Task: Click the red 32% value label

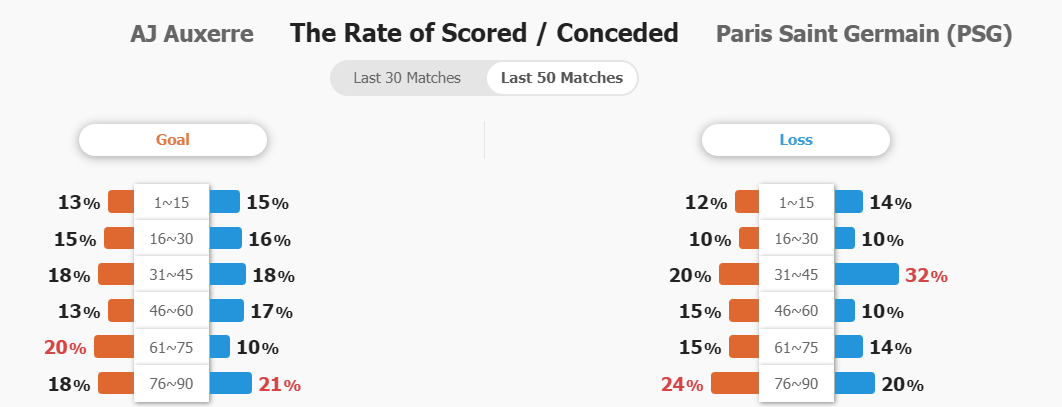Action: (926, 276)
